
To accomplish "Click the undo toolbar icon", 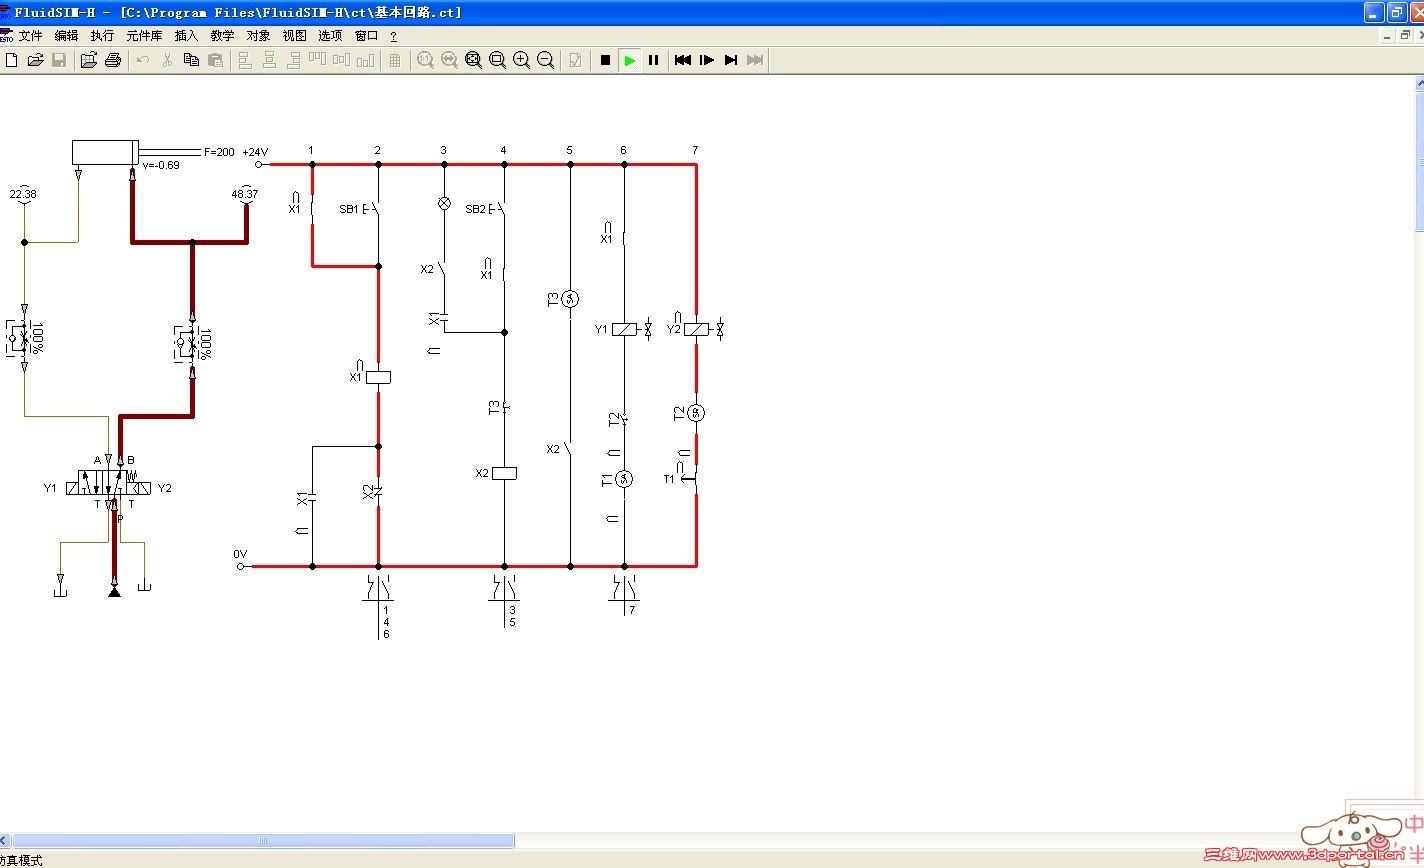I will (x=143, y=60).
